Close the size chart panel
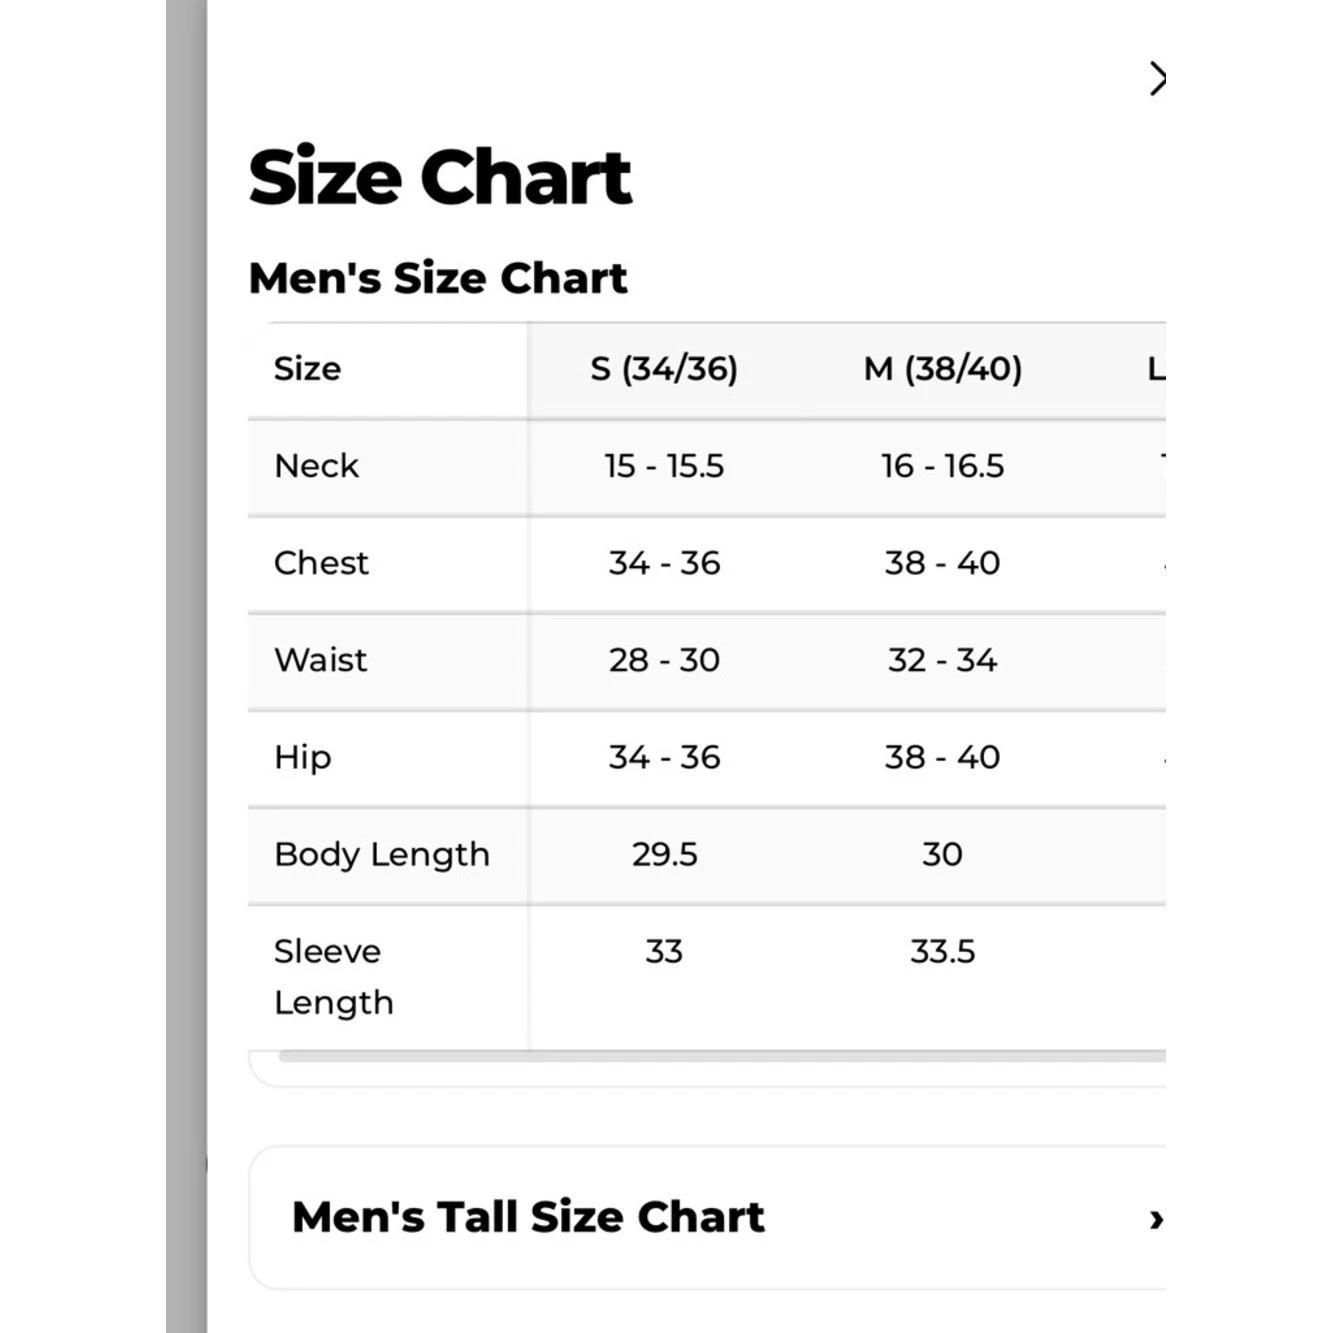The width and height of the screenshot is (1333, 1333). pos(1157,79)
